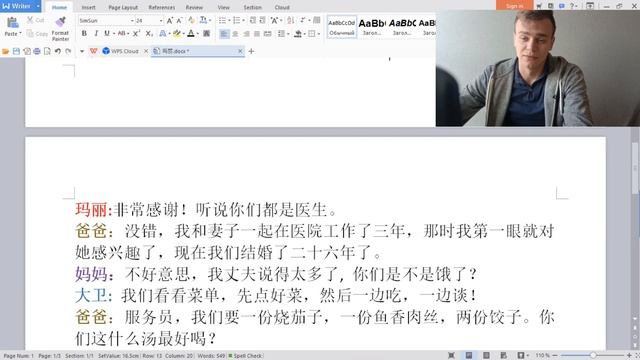The width and height of the screenshot is (640, 360).
Task: Toggle Align Right paragraph alignment
Action: 246,34
